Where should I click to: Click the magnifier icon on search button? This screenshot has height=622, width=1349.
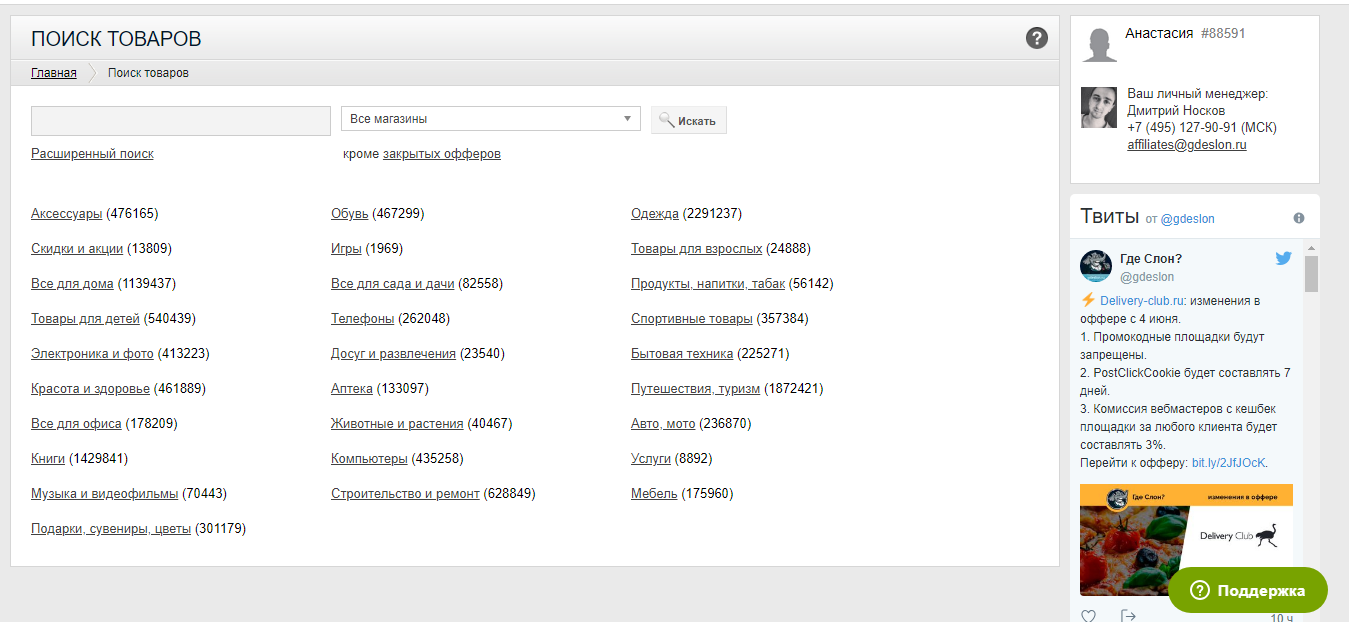[x=667, y=120]
